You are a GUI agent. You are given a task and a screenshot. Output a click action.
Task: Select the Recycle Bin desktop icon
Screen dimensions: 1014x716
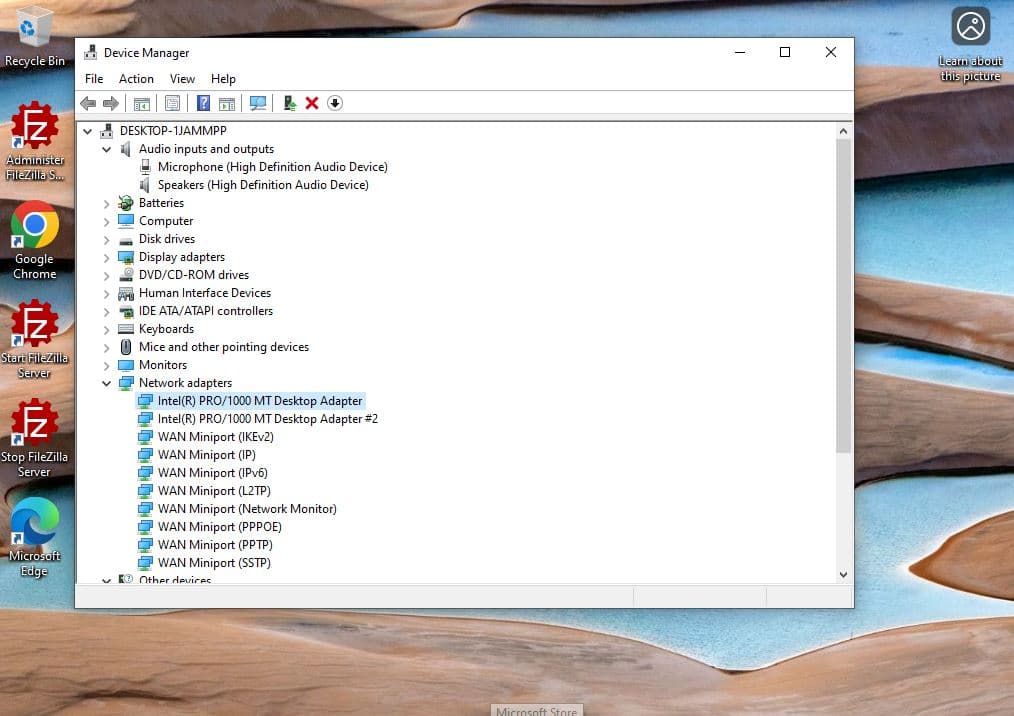pos(34,26)
